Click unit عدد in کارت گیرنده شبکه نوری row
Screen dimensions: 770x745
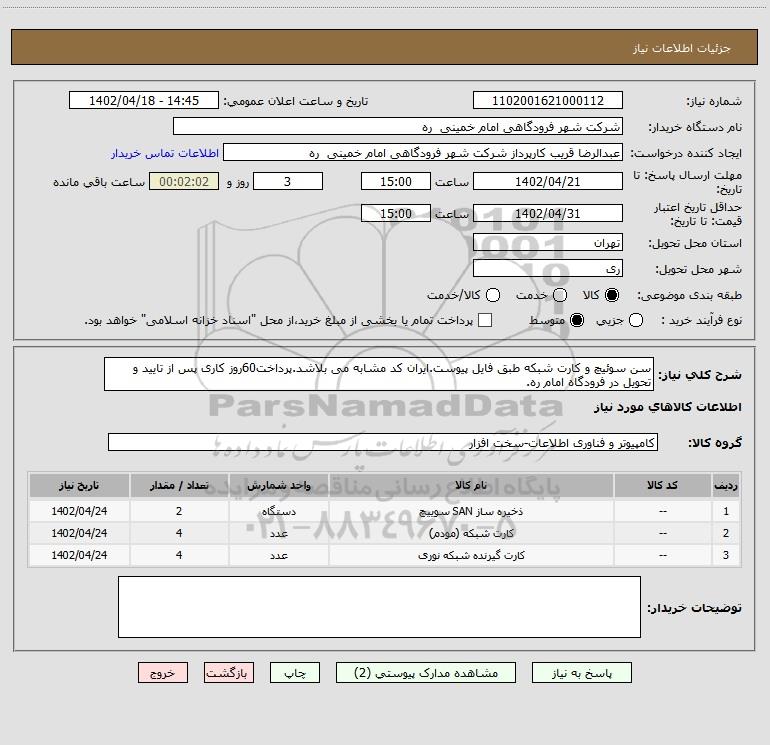[278, 555]
